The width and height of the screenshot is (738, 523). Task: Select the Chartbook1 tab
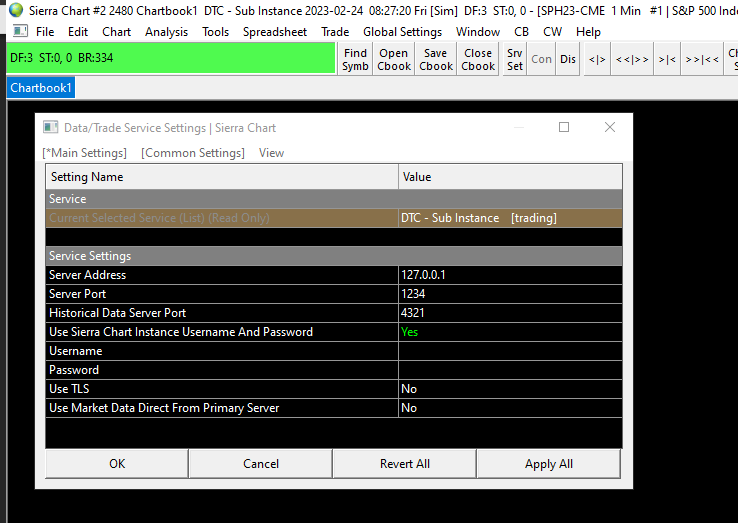coord(41,88)
